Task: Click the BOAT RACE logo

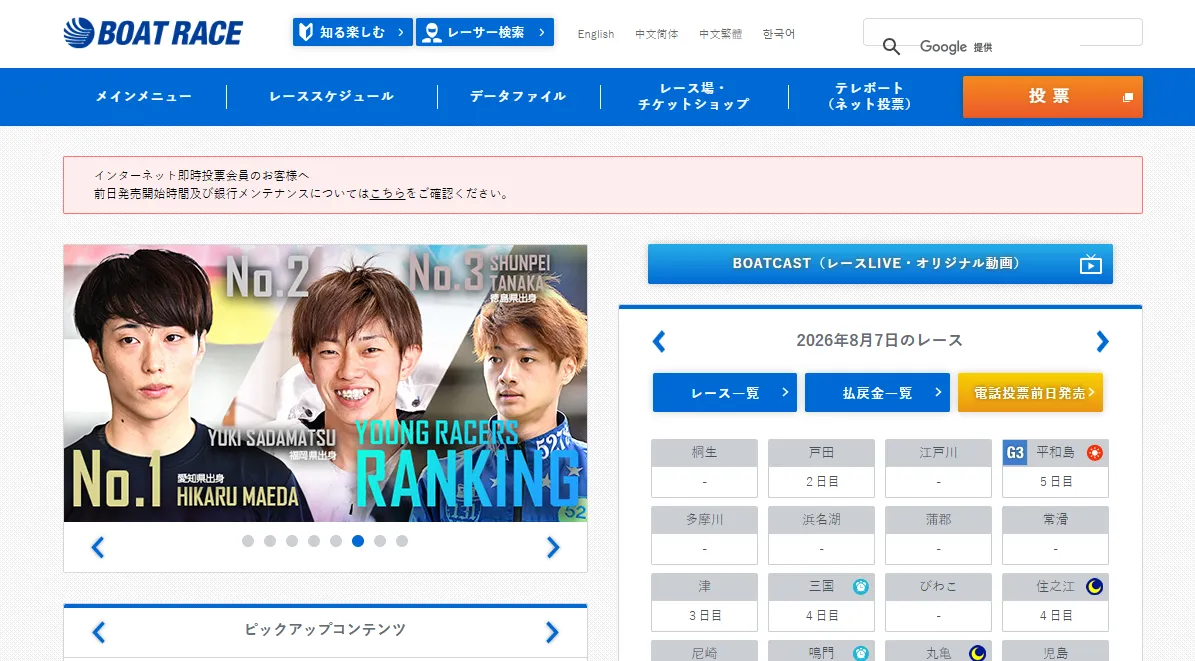Action: 153,33
